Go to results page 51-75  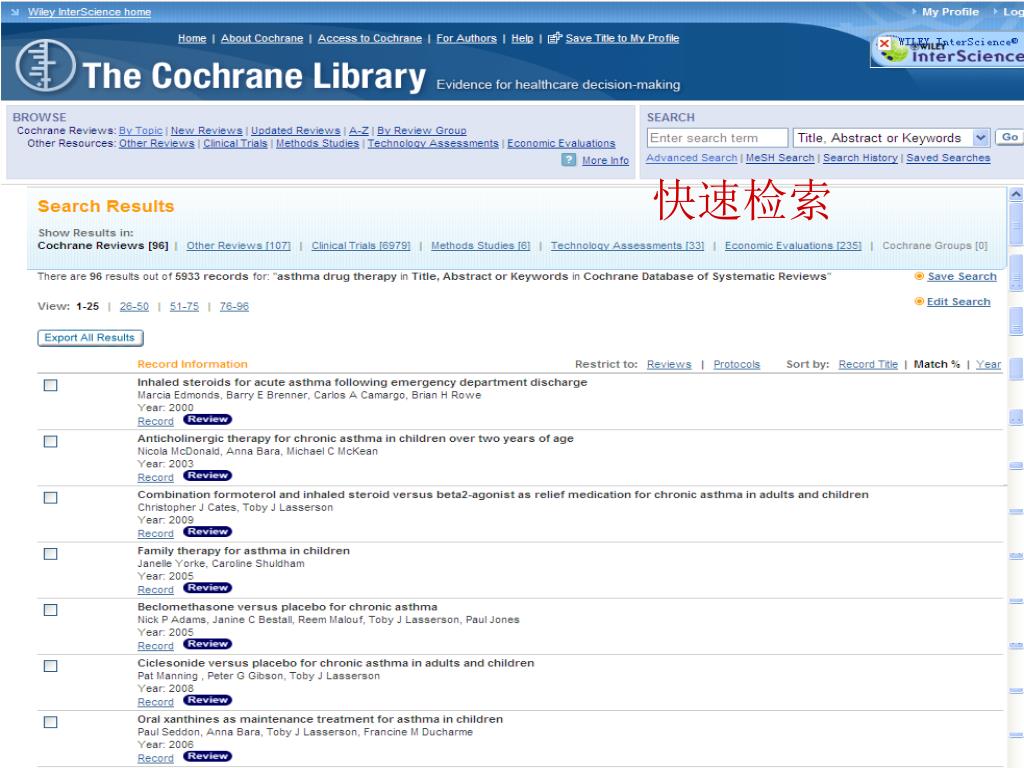tap(184, 306)
